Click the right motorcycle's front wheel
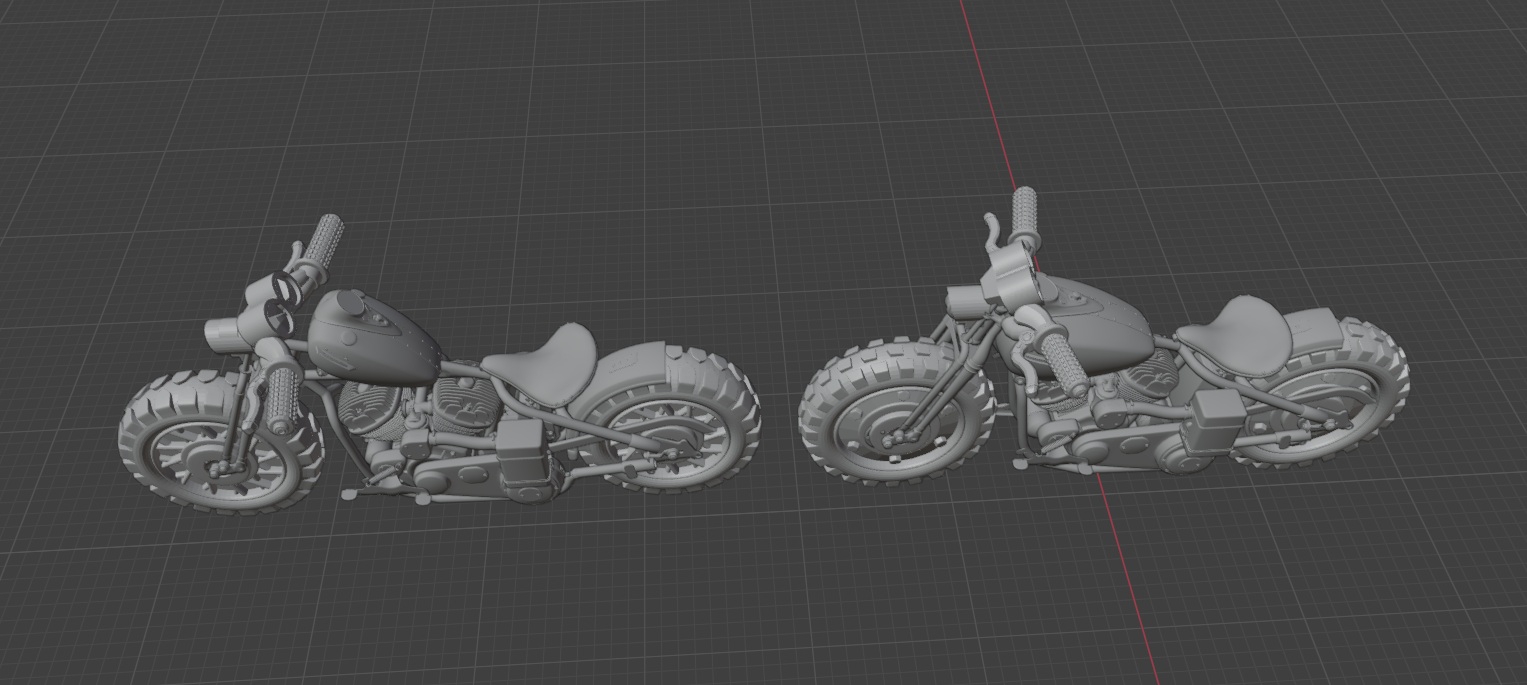The image size is (1527, 685). 896,412
